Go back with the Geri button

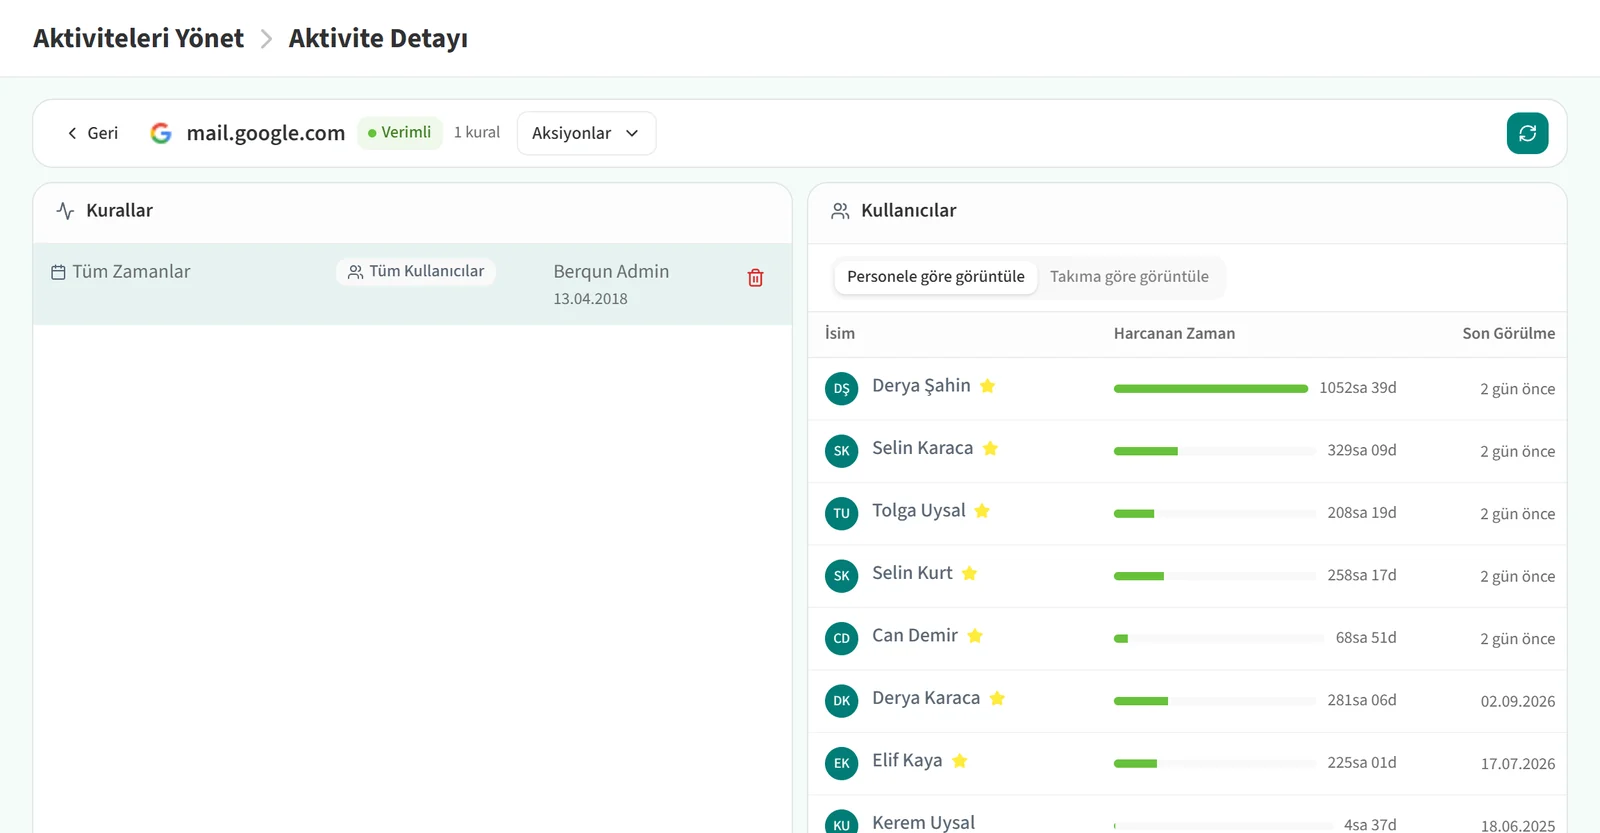point(92,133)
